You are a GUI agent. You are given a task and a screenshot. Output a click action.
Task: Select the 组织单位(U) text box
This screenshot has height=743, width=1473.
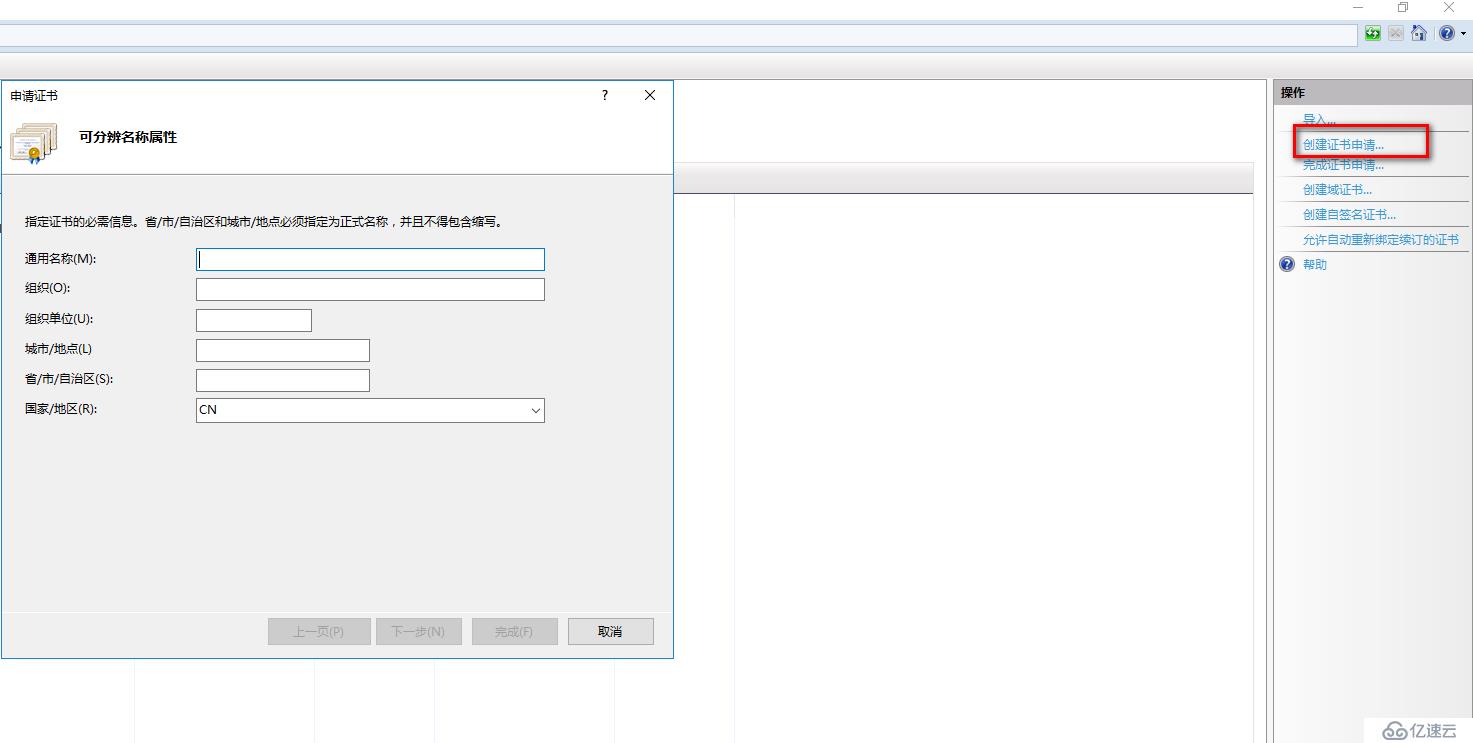[254, 320]
